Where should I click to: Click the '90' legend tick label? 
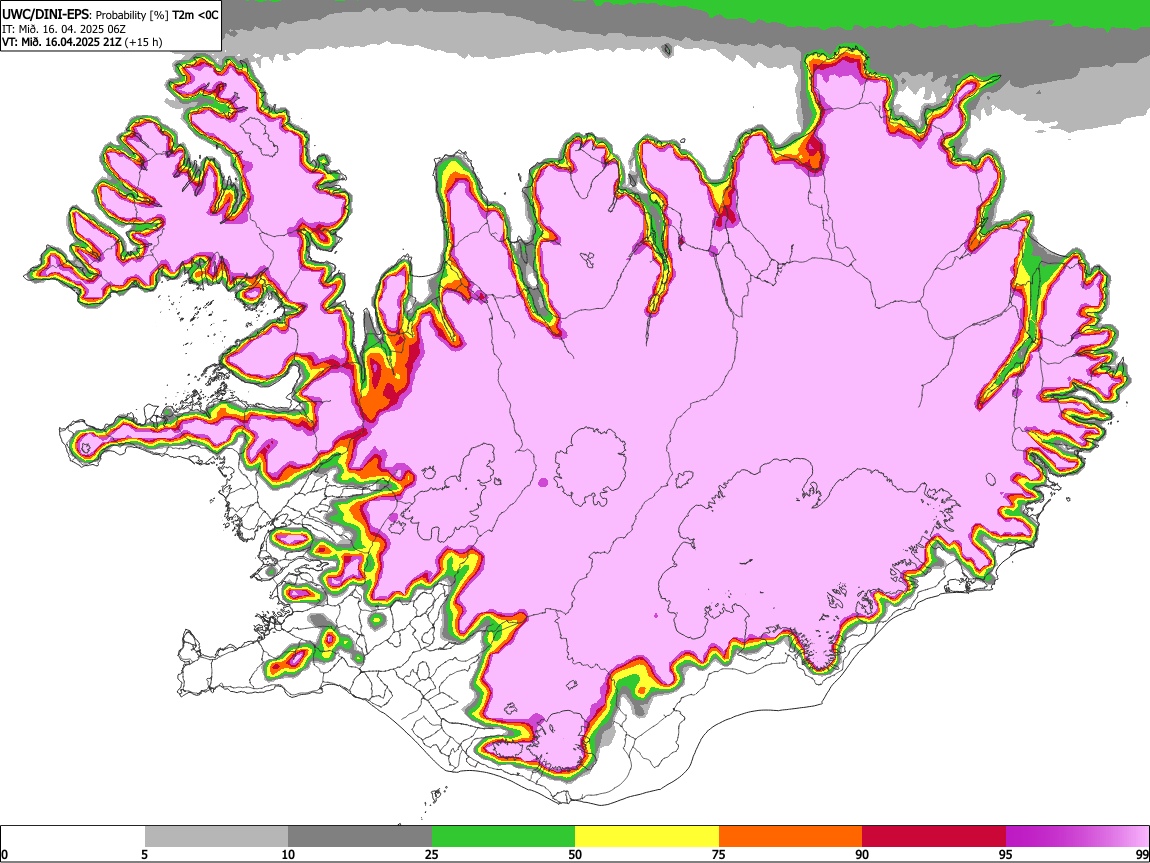click(862, 855)
